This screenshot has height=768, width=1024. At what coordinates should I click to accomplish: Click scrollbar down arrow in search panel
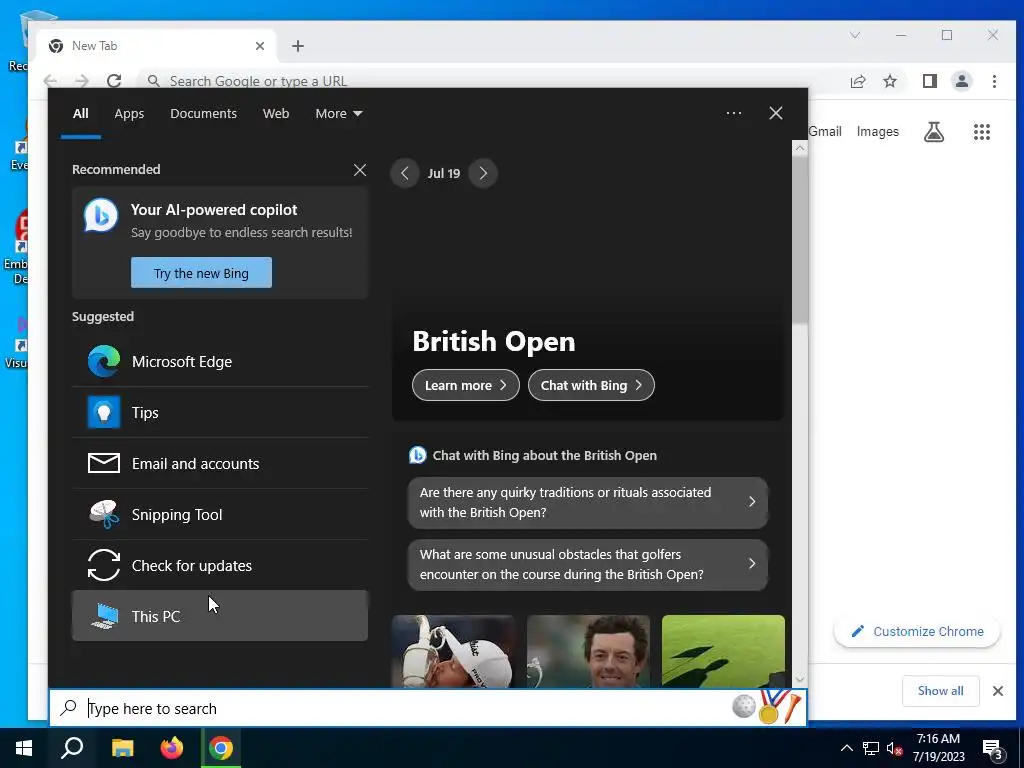(x=800, y=680)
